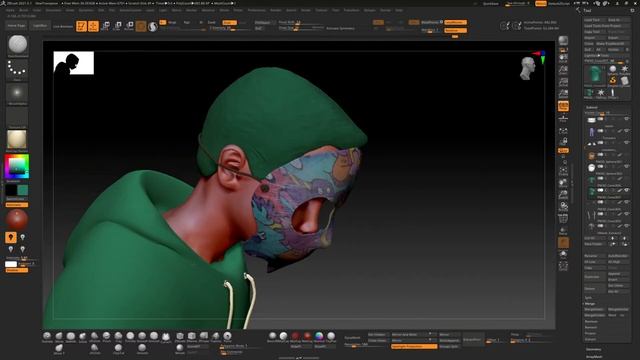Select the Draw mode icon
The width and height of the screenshot is (640, 360).
[x=93, y=26]
